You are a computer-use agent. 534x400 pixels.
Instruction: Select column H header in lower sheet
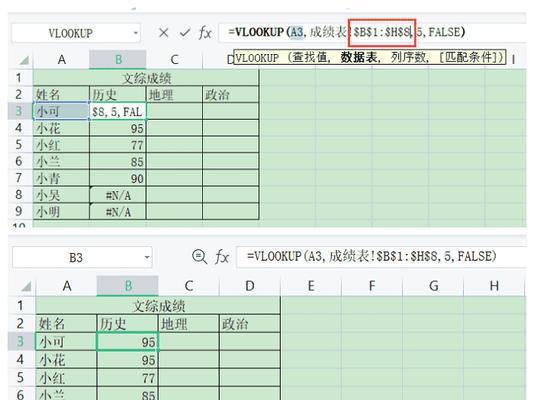(x=494, y=286)
